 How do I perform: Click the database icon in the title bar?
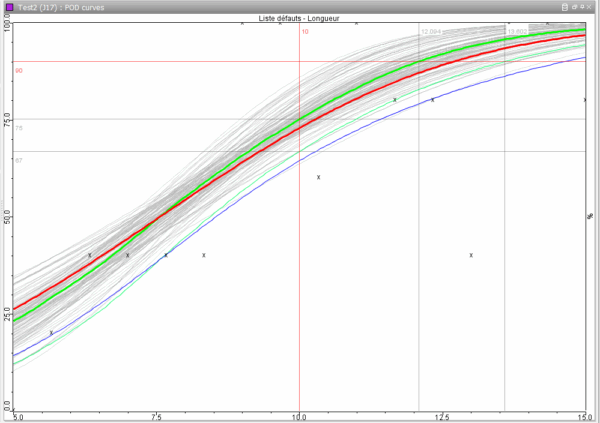[564, 7]
